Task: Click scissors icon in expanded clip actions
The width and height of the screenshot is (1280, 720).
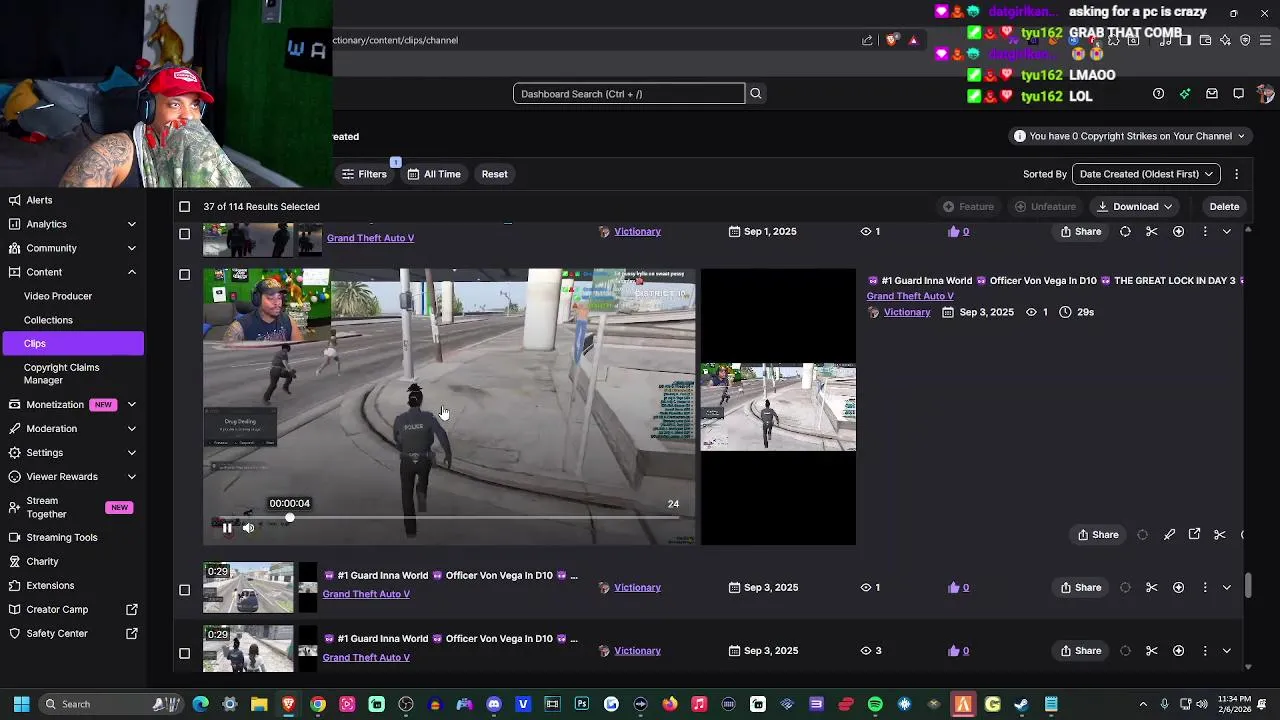Action: pyautogui.click(x=1220, y=535)
